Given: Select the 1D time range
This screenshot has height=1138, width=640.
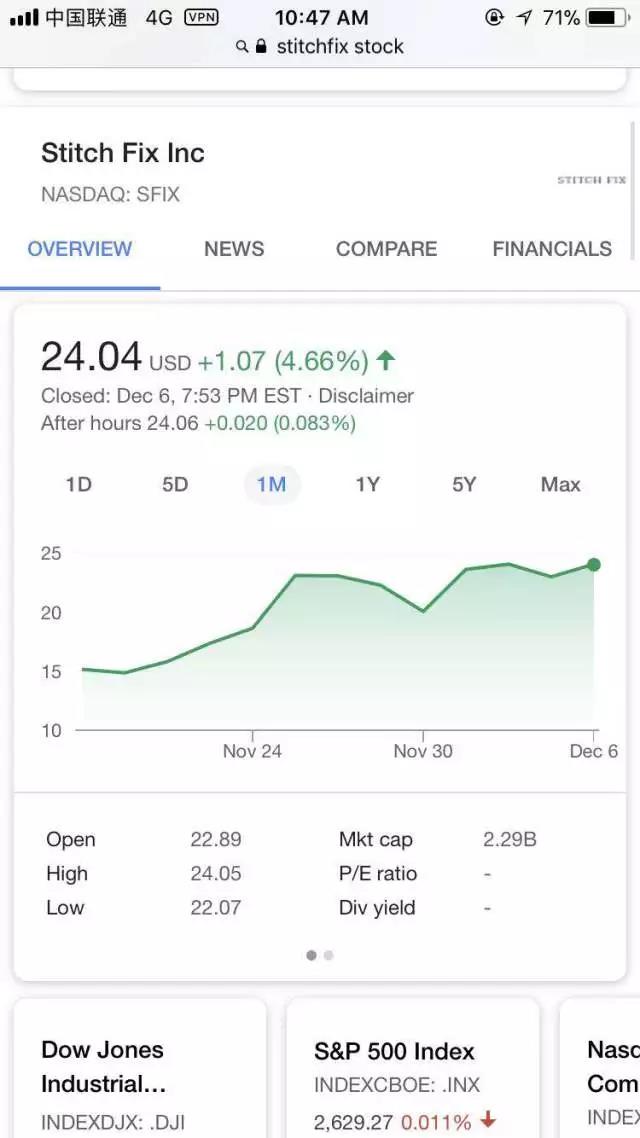Looking at the screenshot, I should point(79,485).
